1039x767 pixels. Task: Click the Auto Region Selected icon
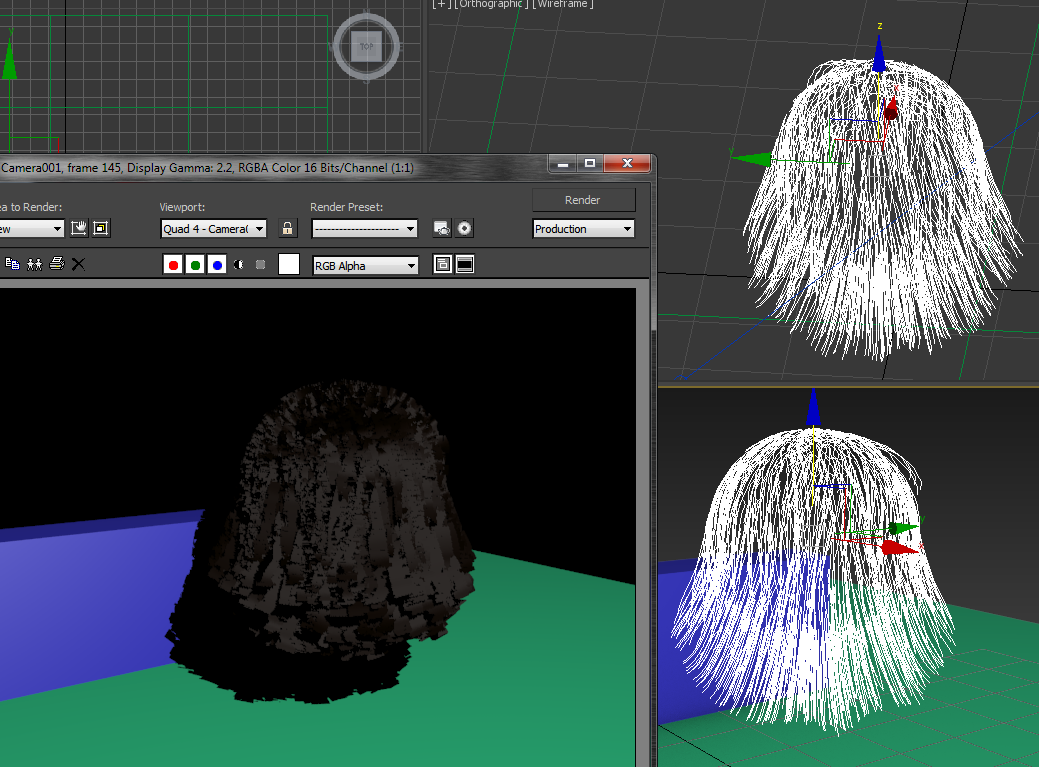pos(101,229)
